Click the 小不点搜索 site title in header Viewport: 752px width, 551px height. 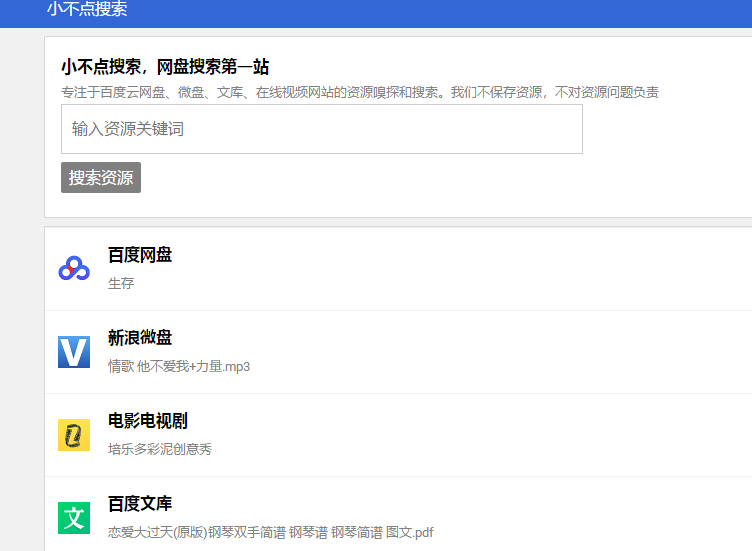point(87,9)
